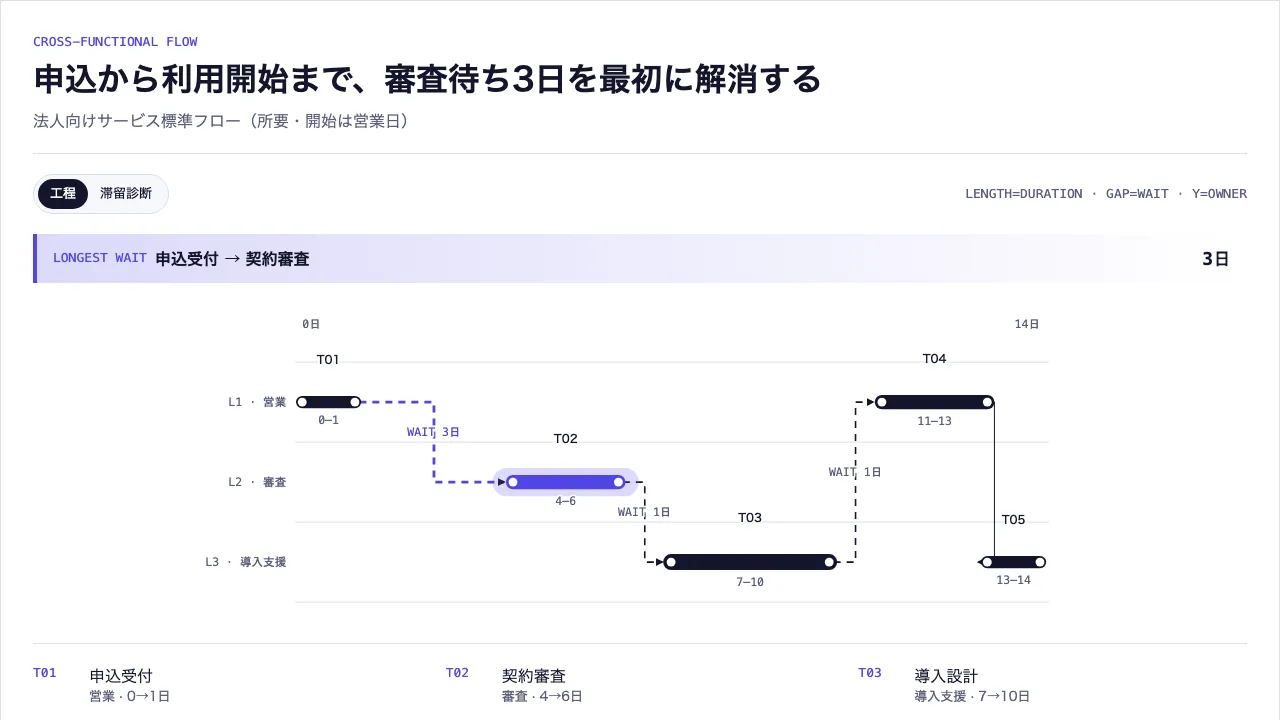
Task: Click the purple WAIT 3日 connector label
Action: coord(433,432)
